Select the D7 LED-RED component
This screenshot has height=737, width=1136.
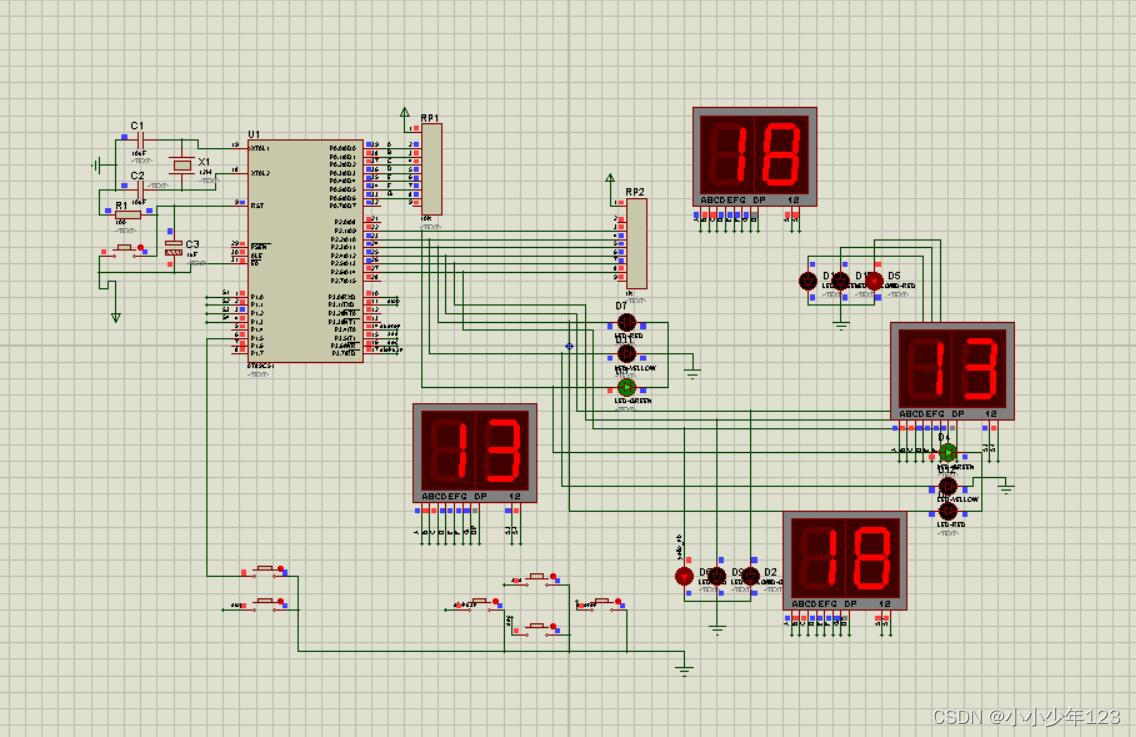pos(627,322)
